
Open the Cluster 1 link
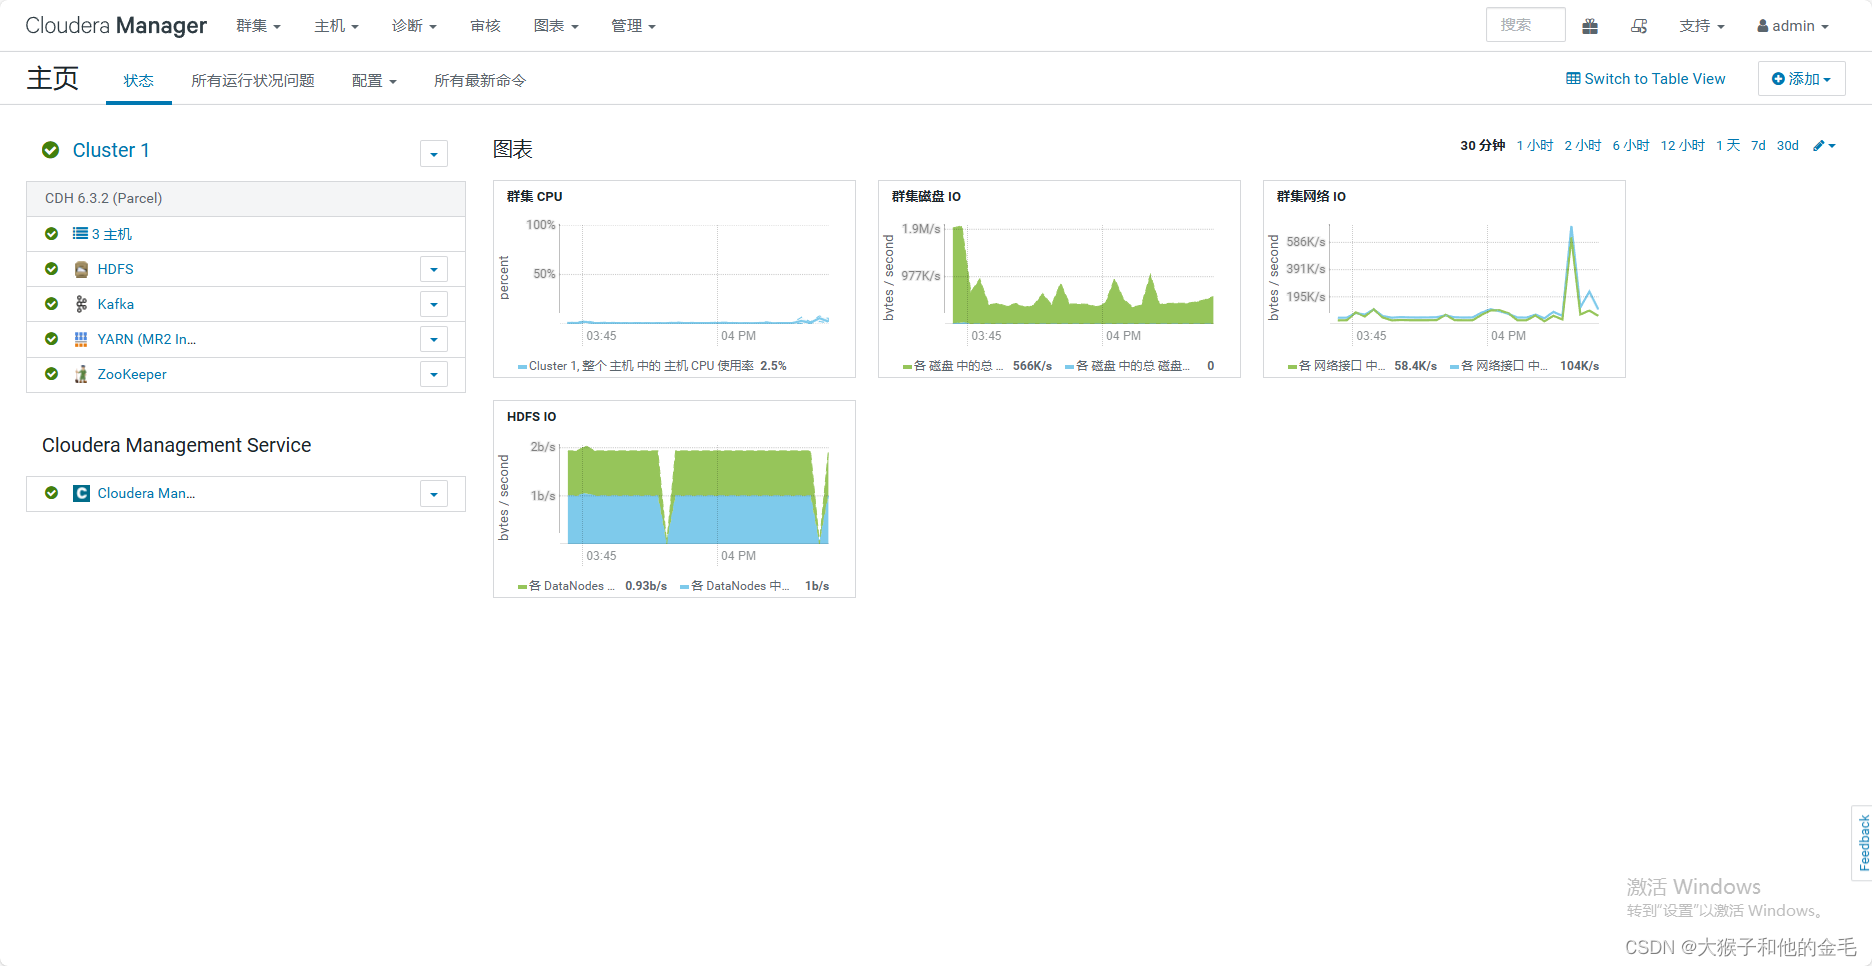[x=111, y=150]
